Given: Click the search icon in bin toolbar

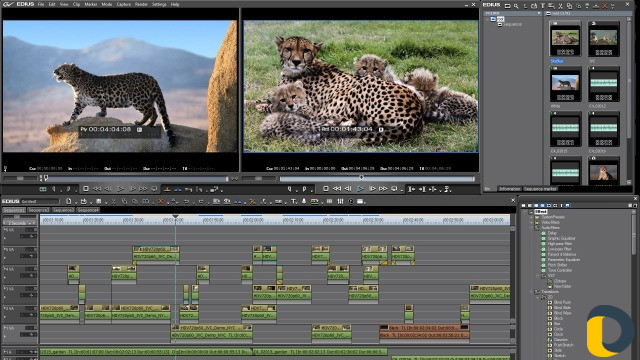Looking at the screenshot, I should pos(516,6).
